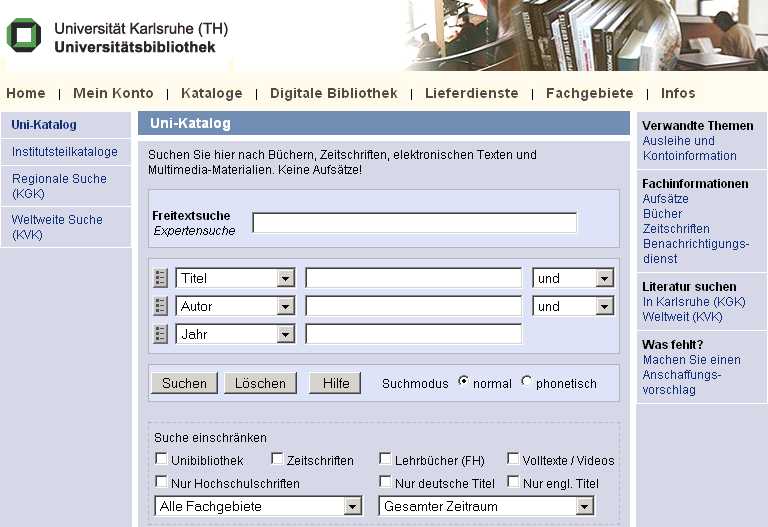Open index list icon beside Autor row
The image size is (768, 527).
pos(160,306)
